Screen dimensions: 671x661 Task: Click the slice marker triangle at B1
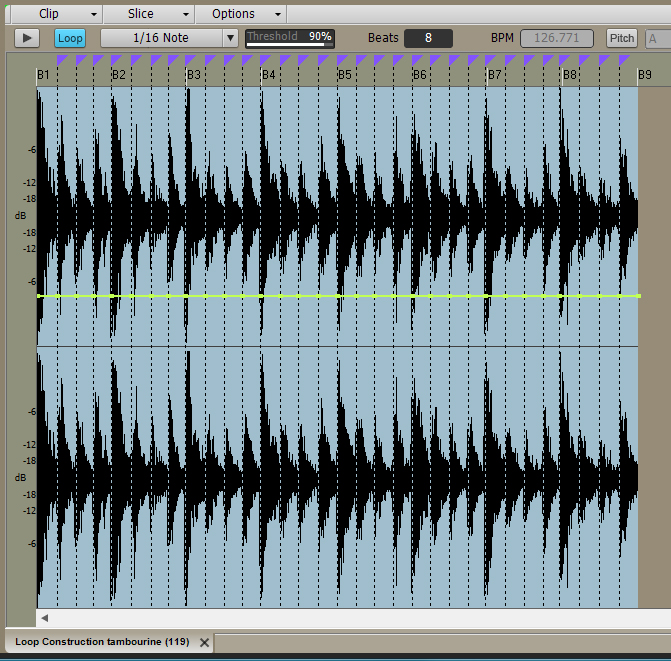click(x=61, y=60)
